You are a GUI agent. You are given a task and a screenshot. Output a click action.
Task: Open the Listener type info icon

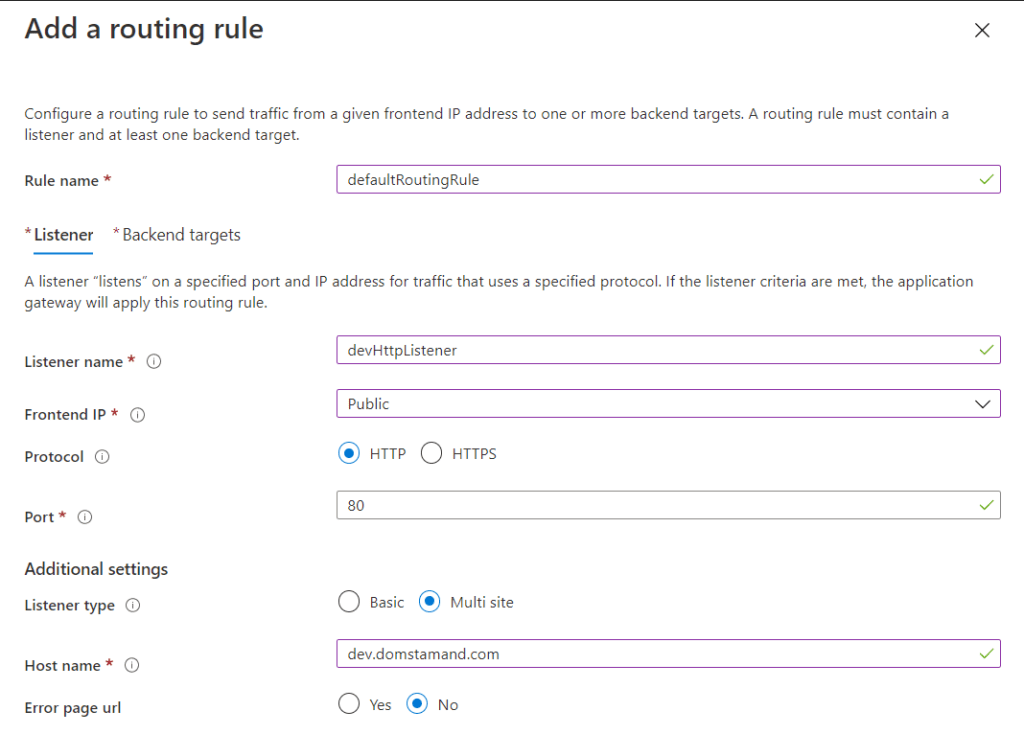(x=133, y=606)
